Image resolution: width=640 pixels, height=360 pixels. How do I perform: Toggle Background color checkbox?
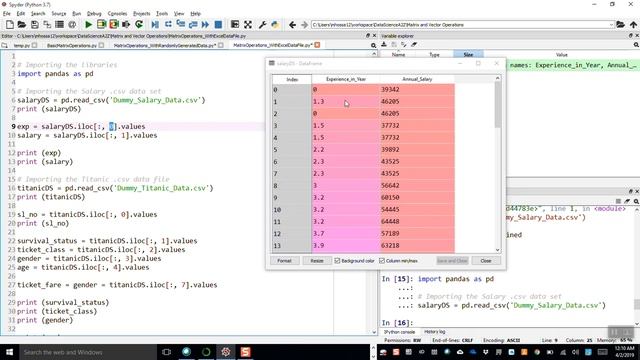point(337,260)
